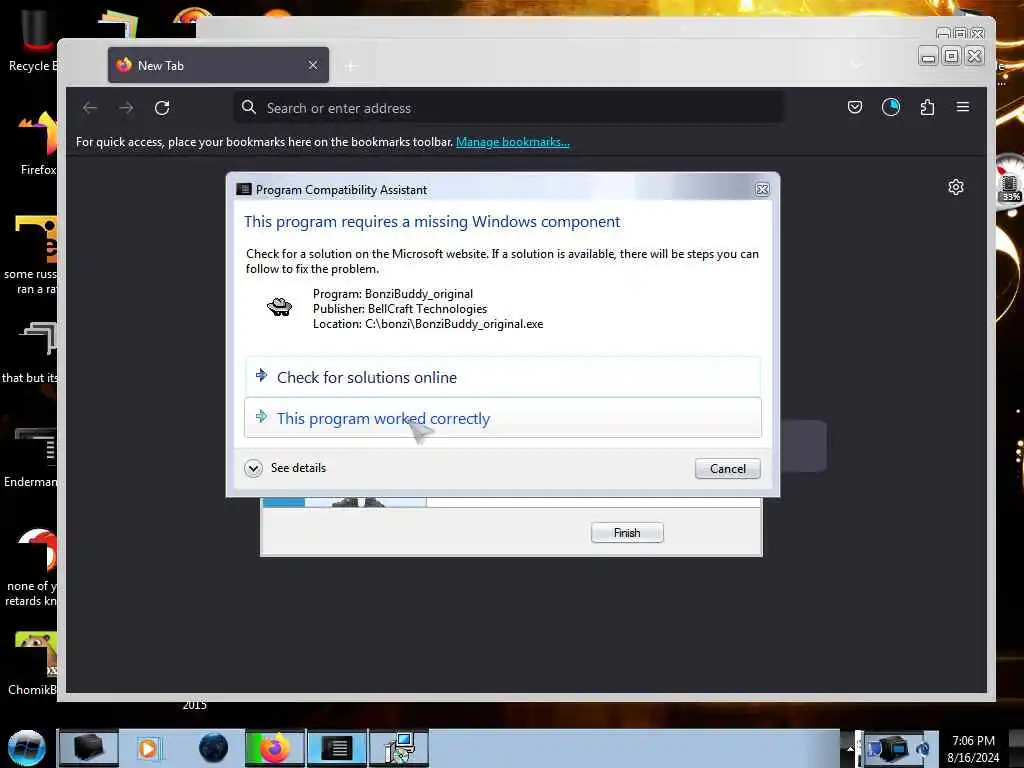Open the installer setup taskbar icon
1024x768 pixels.
pyautogui.click(x=399, y=748)
